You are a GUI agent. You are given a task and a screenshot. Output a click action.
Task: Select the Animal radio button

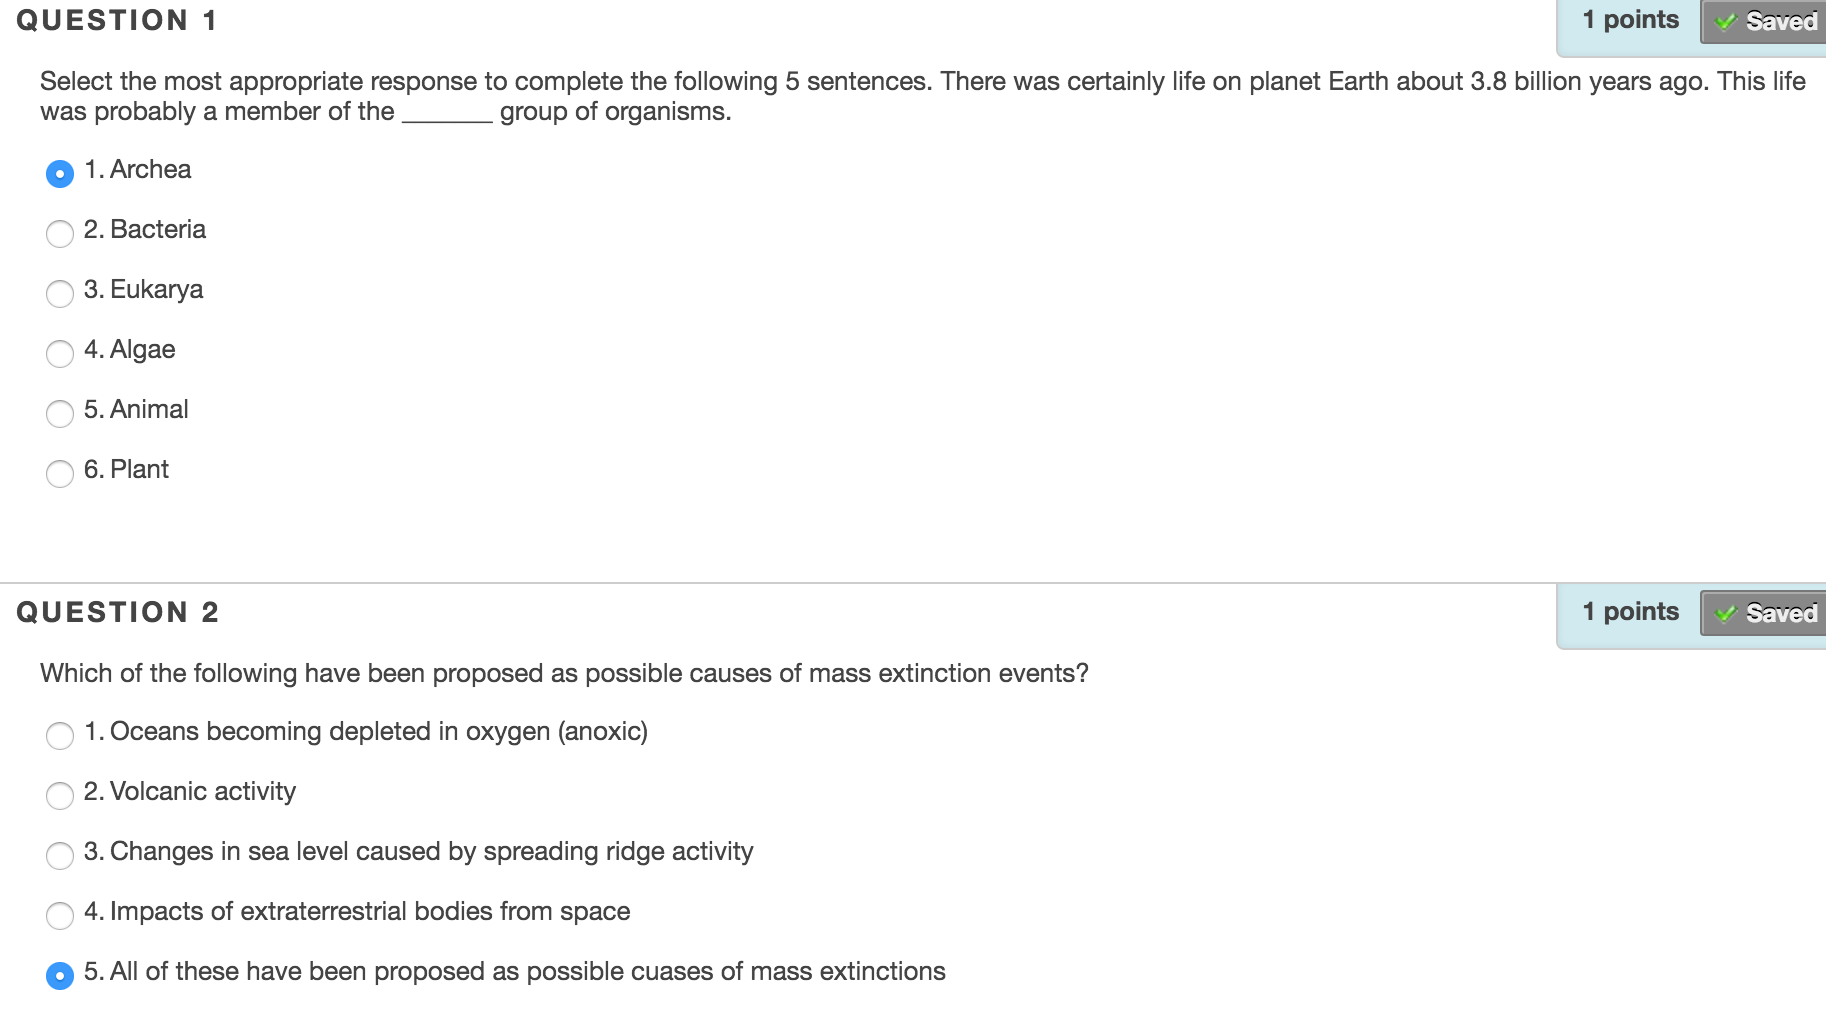[60, 414]
